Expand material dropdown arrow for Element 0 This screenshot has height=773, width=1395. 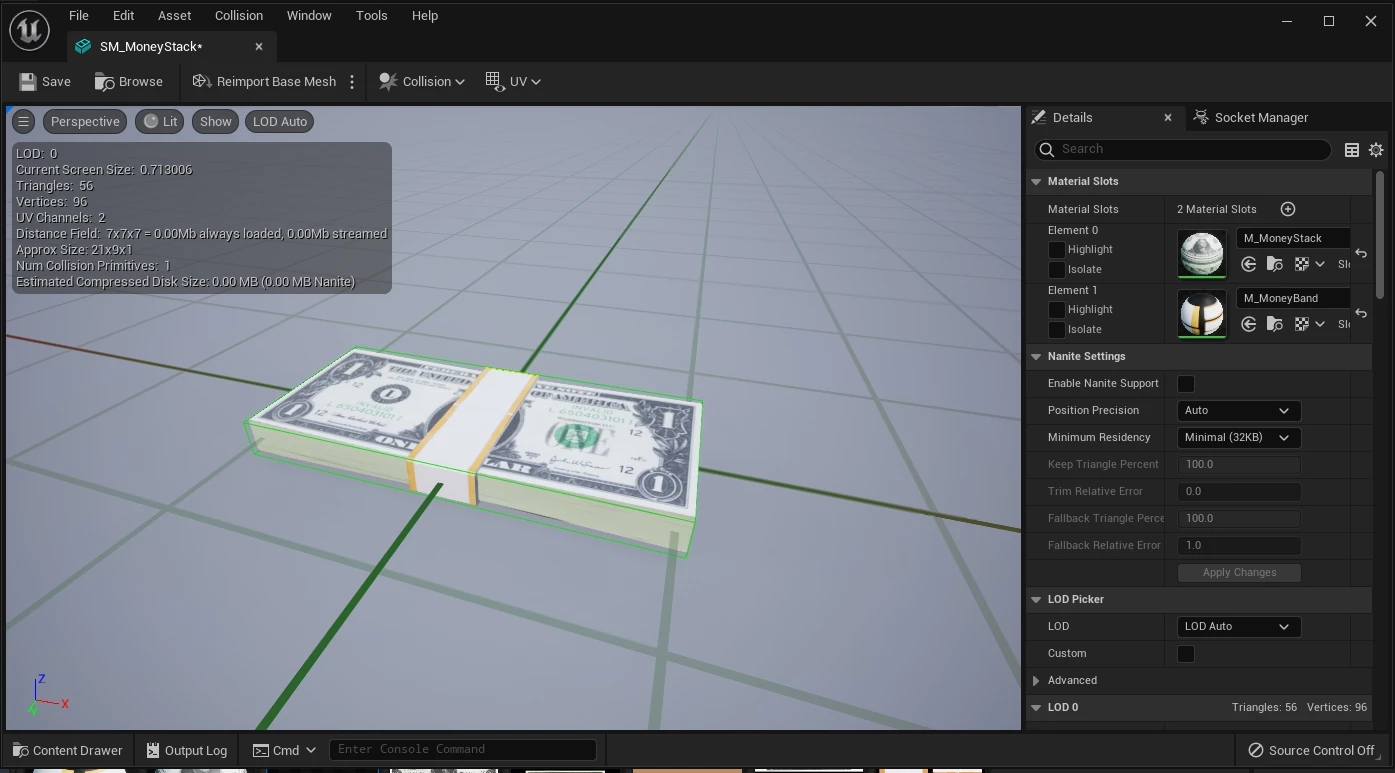pos(1320,264)
